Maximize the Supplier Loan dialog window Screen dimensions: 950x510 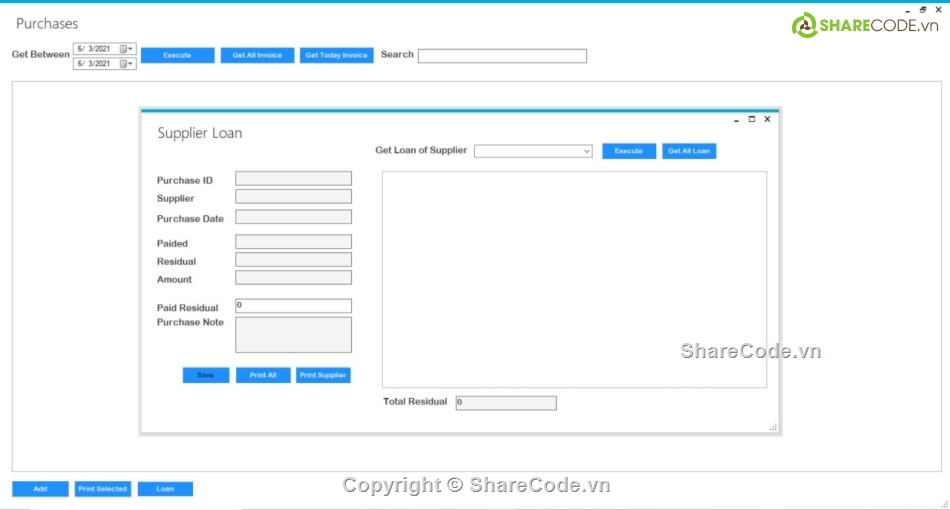752,119
